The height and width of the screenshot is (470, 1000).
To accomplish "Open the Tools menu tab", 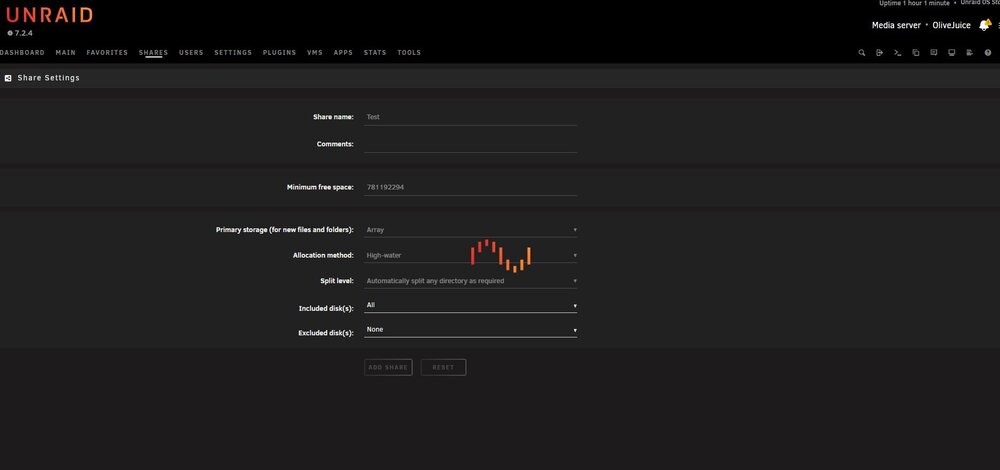I will (x=409, y=53).
